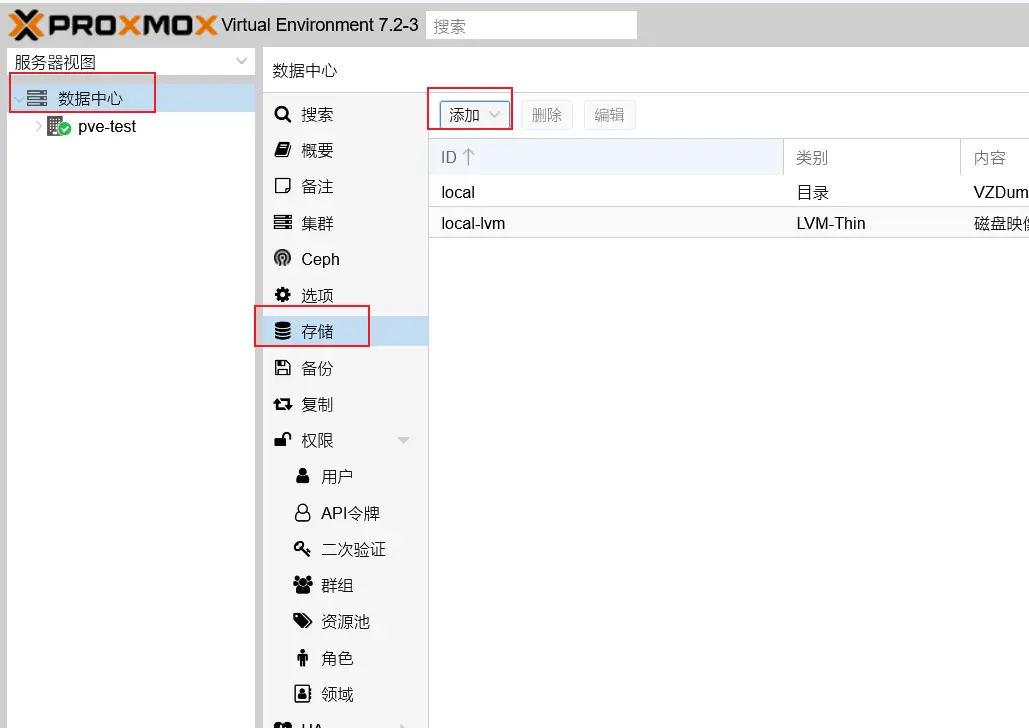
Task: Click the key icon for 二次验证
Action: coord(302,549)
